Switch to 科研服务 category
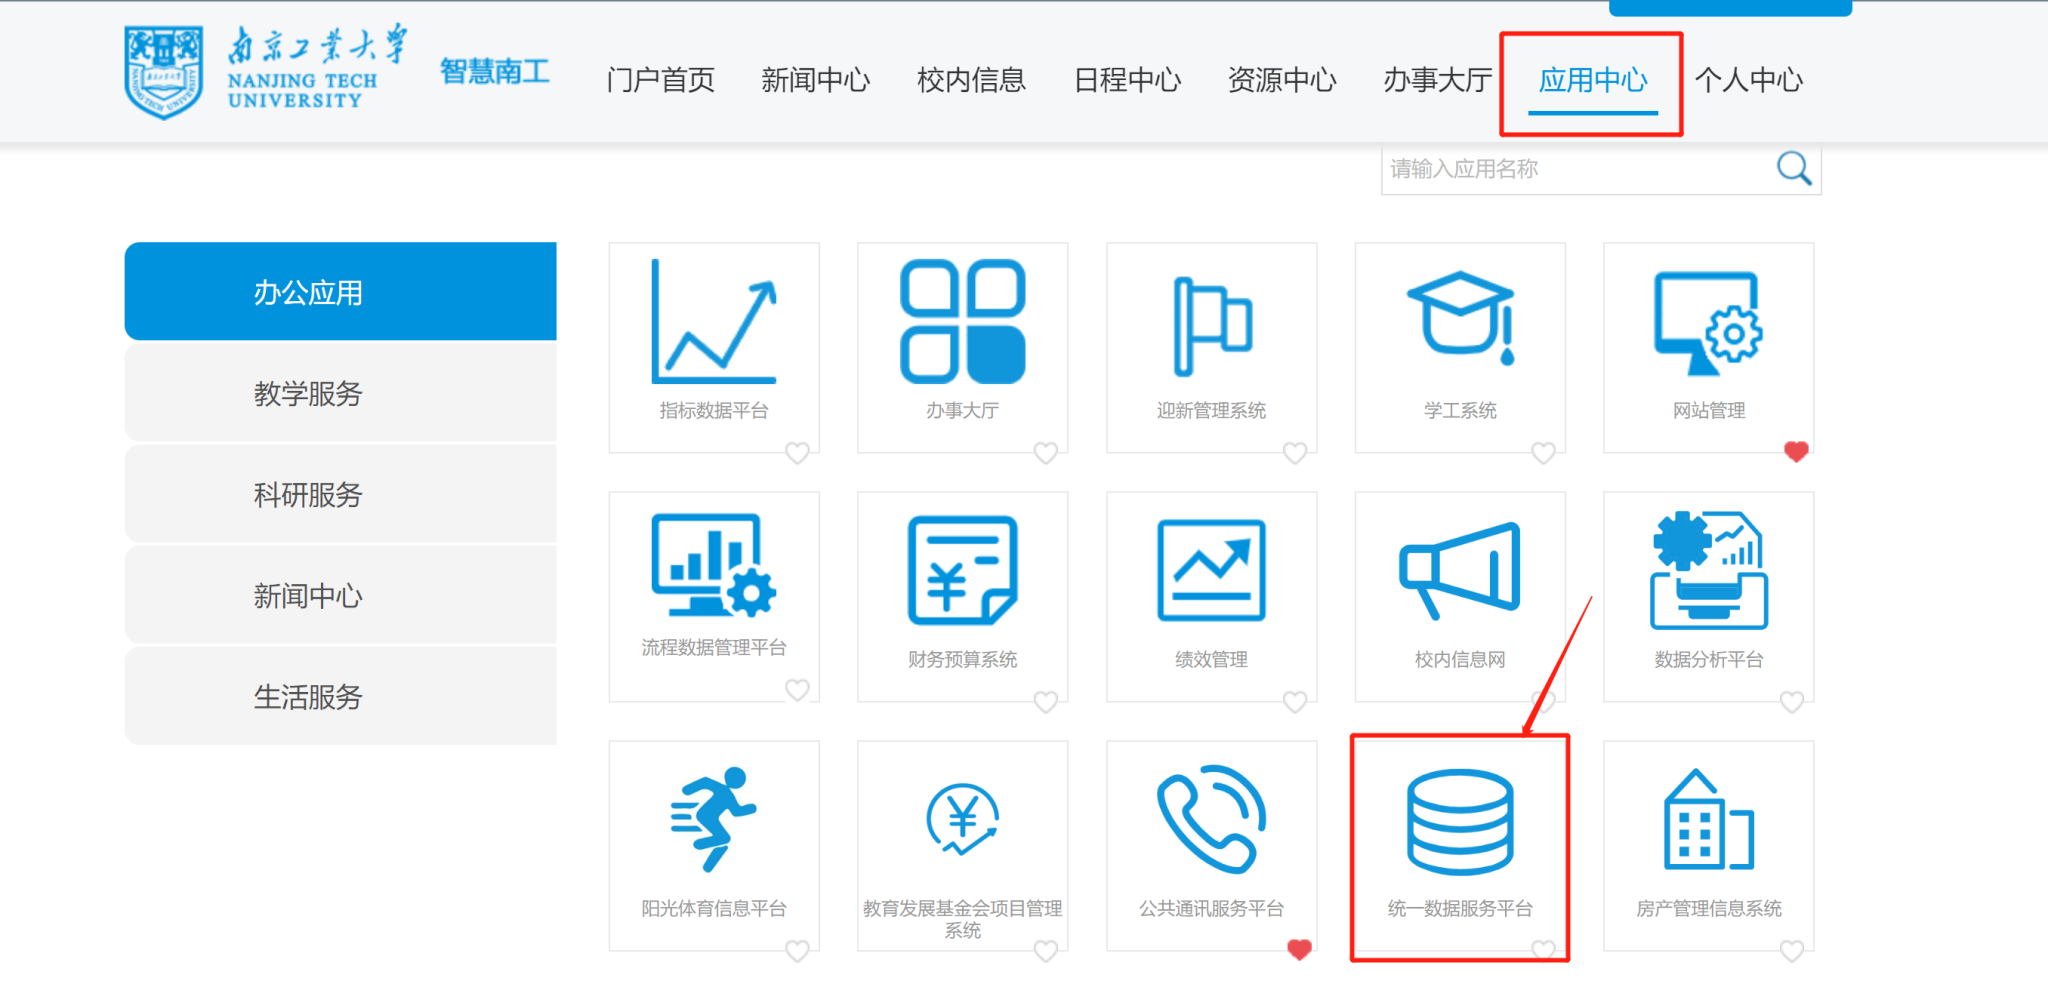The image size is (2048, 984). pos(340,494)
